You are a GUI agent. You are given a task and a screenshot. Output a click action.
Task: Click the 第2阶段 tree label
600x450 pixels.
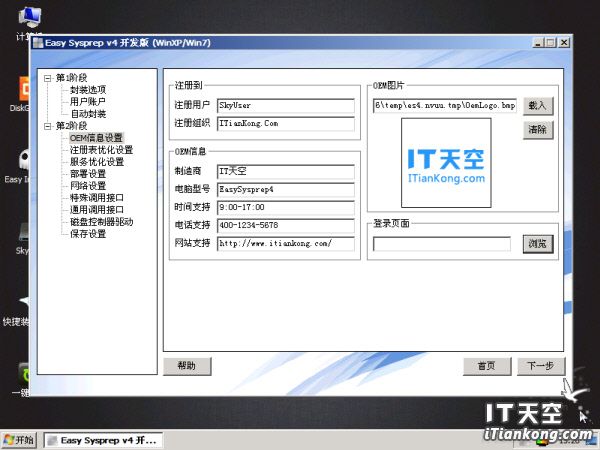click(72, 126)
